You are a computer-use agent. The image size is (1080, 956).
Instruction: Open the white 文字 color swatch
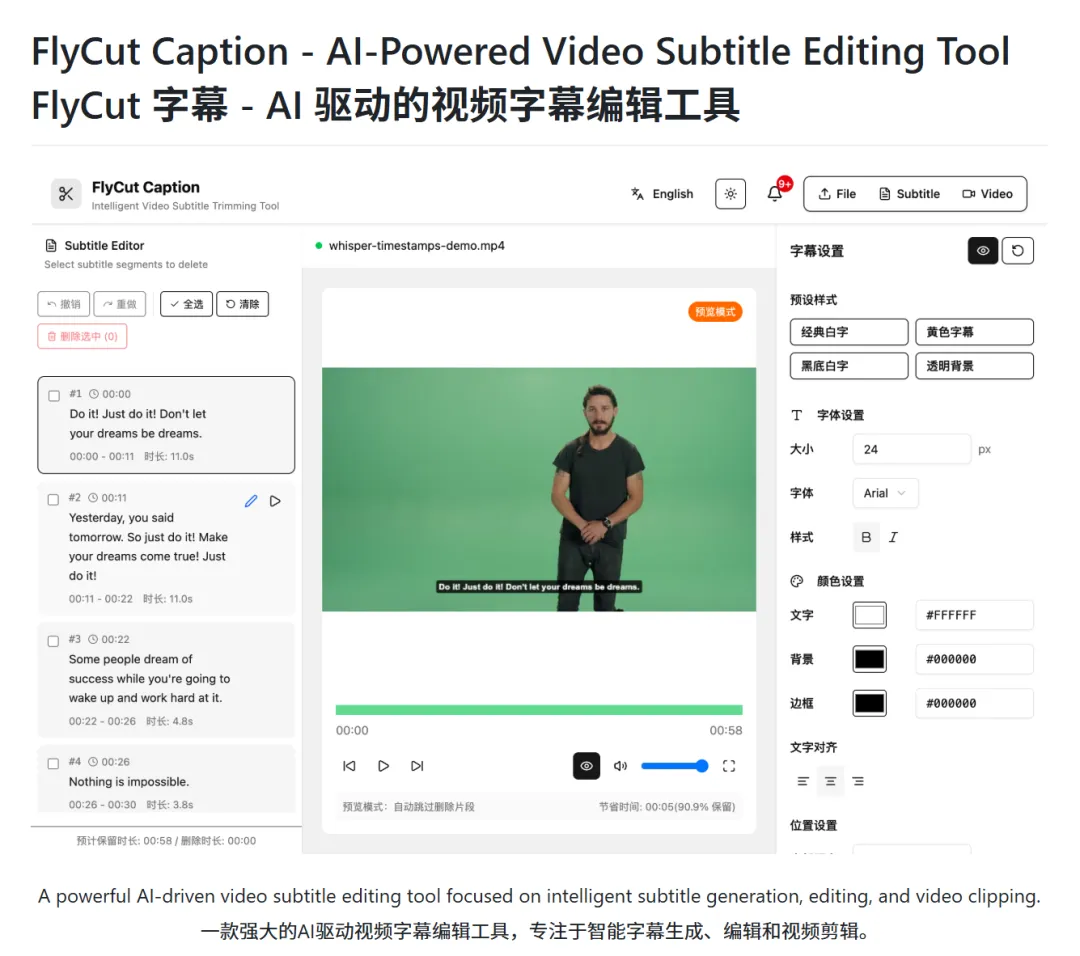coord(869,615)
